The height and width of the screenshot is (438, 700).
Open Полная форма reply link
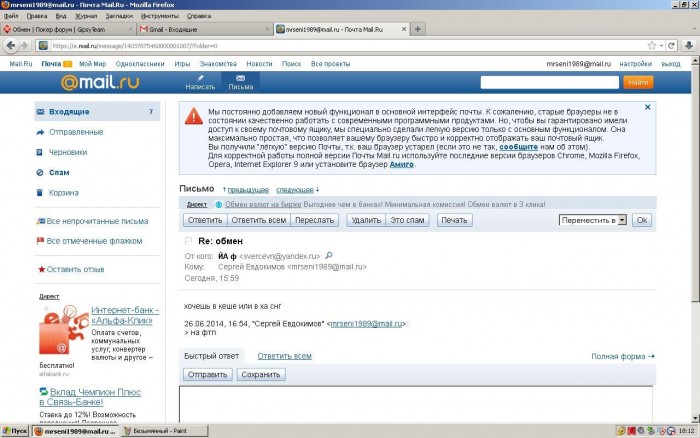(623, 356)
